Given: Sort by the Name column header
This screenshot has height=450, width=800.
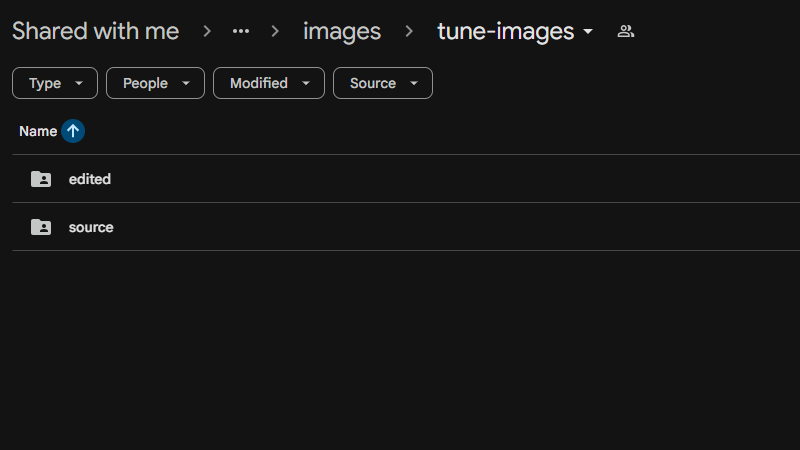Looking at the screenshot, I should coord(38,131).
